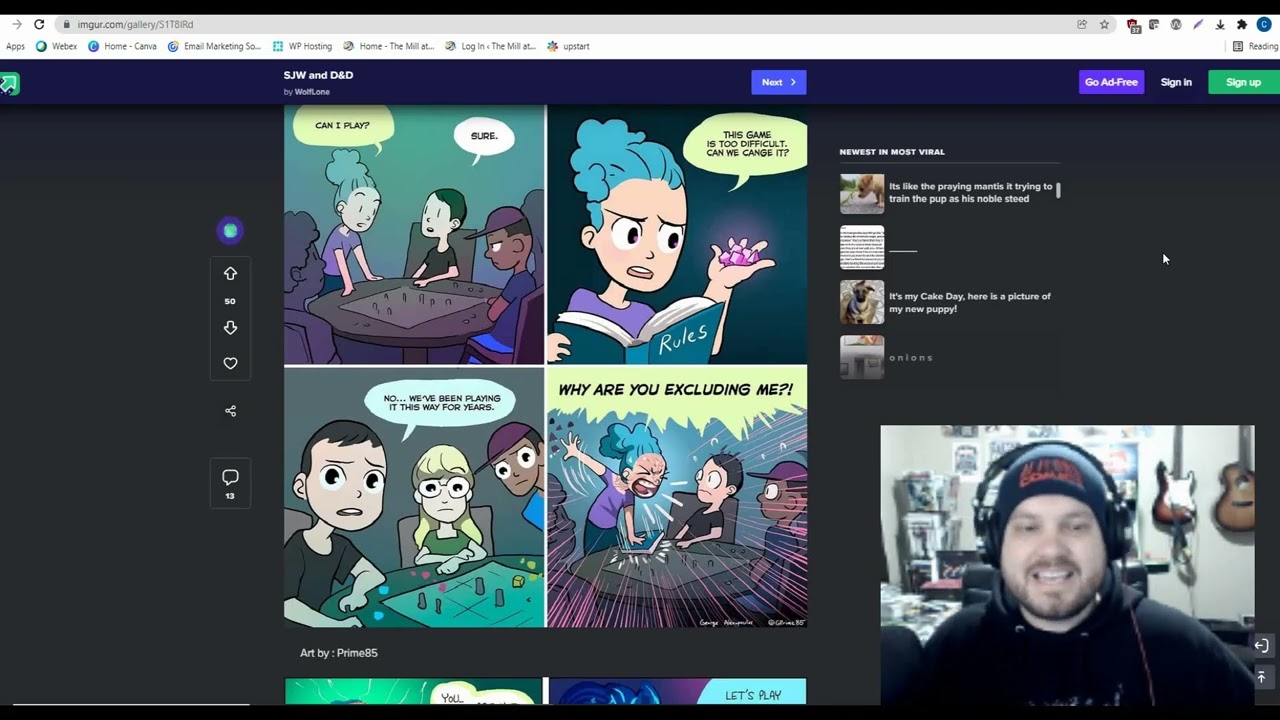
Task: Open the share options icon
Action: [x=230, y=411]
